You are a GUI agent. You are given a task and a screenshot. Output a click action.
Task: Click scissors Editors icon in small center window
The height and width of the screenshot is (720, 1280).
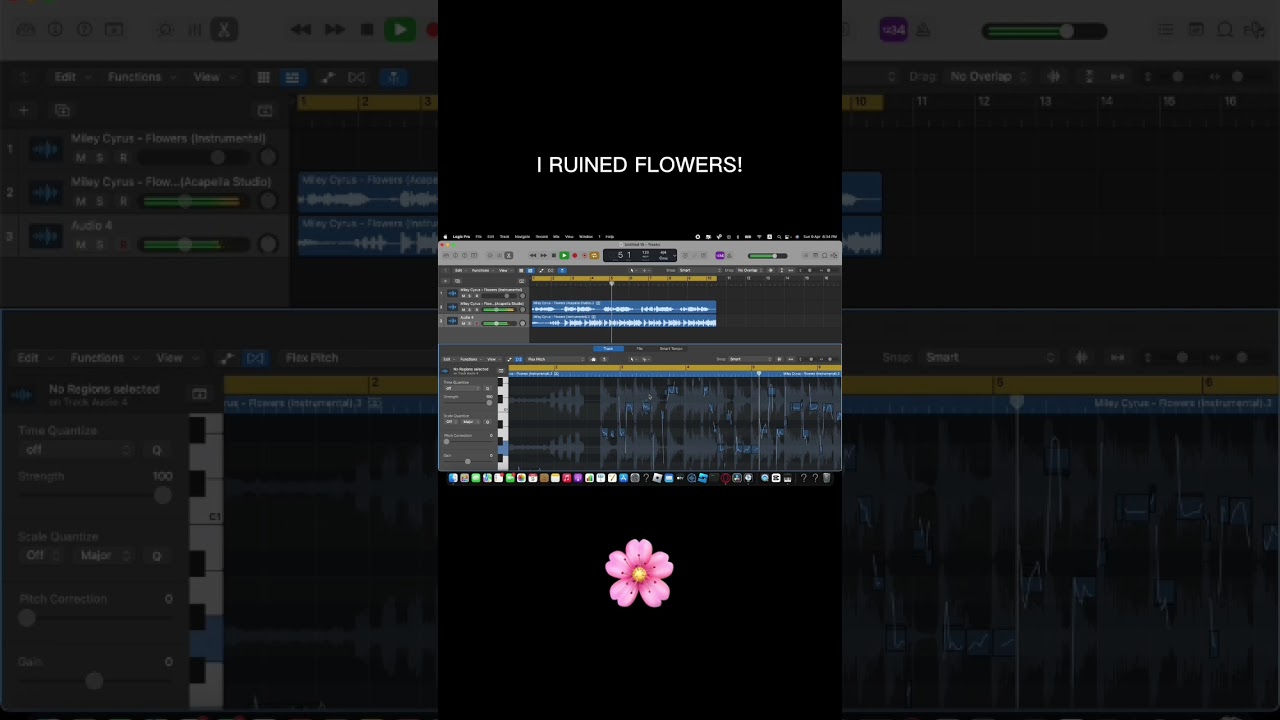(x=508, y=255)
